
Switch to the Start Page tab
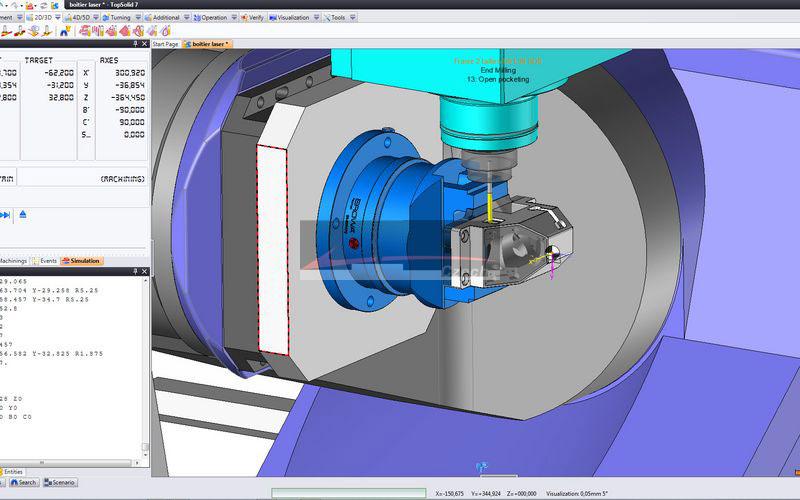tap(165, 44)
